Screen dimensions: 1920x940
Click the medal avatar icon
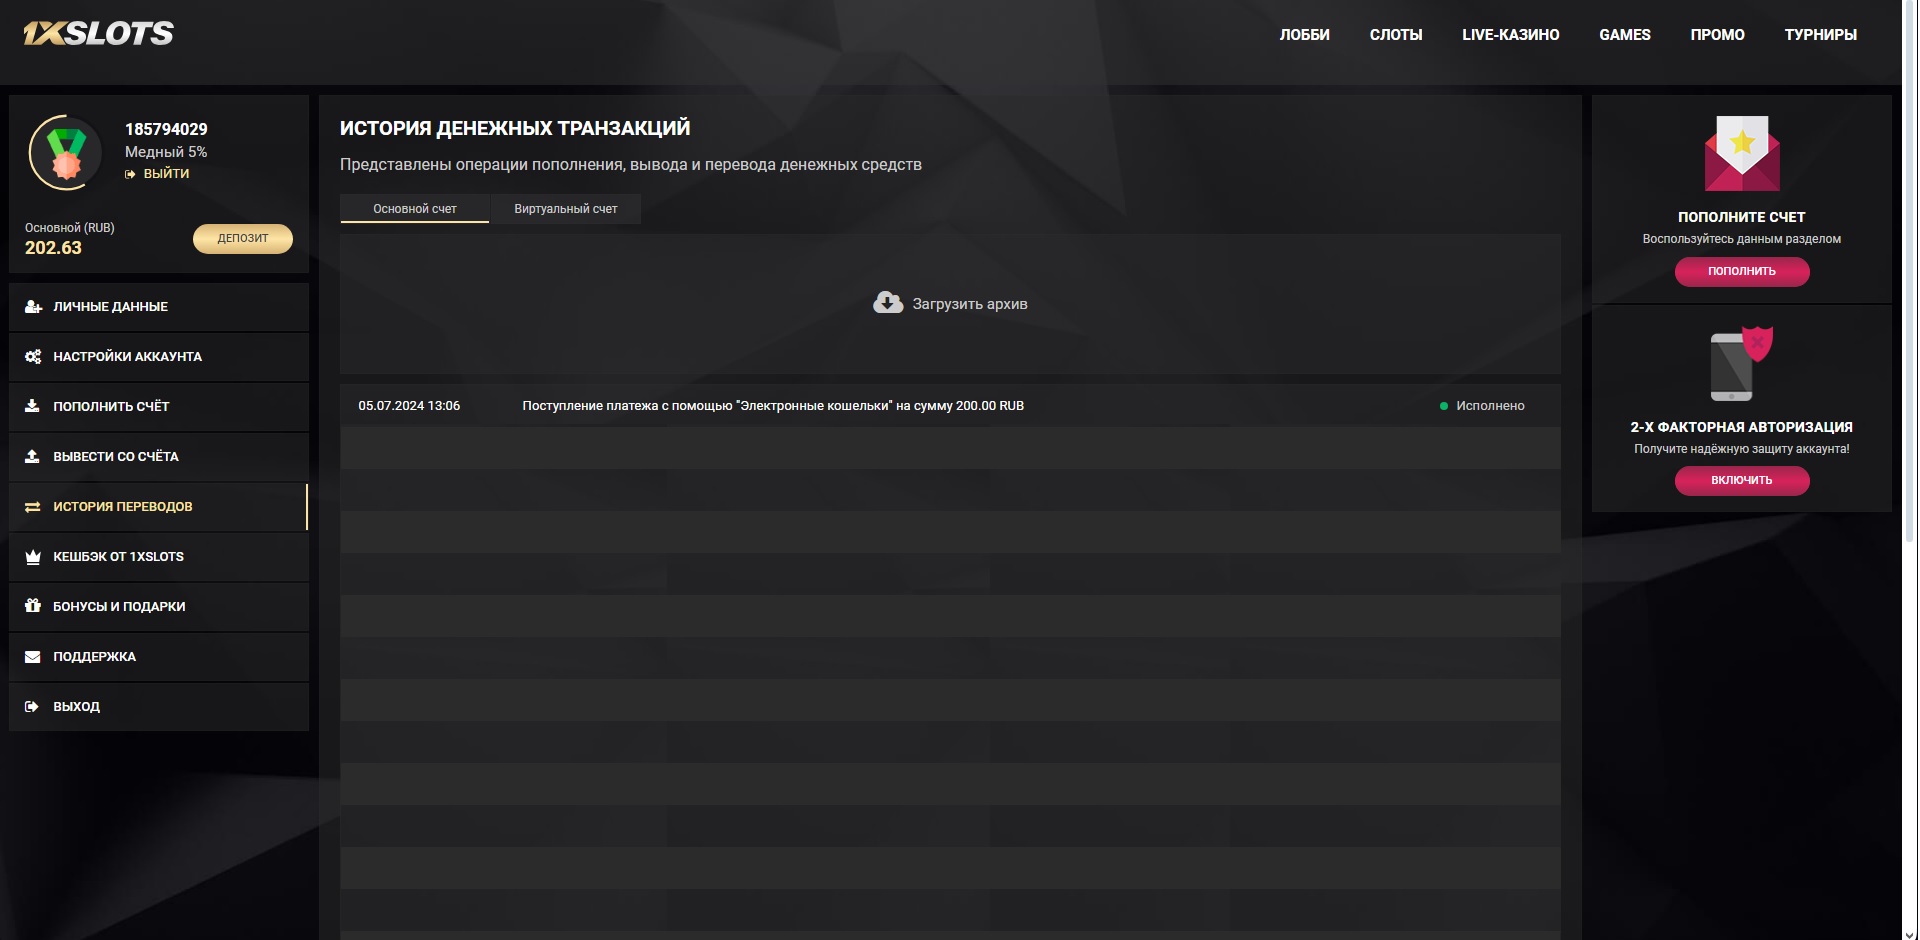click(x=66, y=153)
